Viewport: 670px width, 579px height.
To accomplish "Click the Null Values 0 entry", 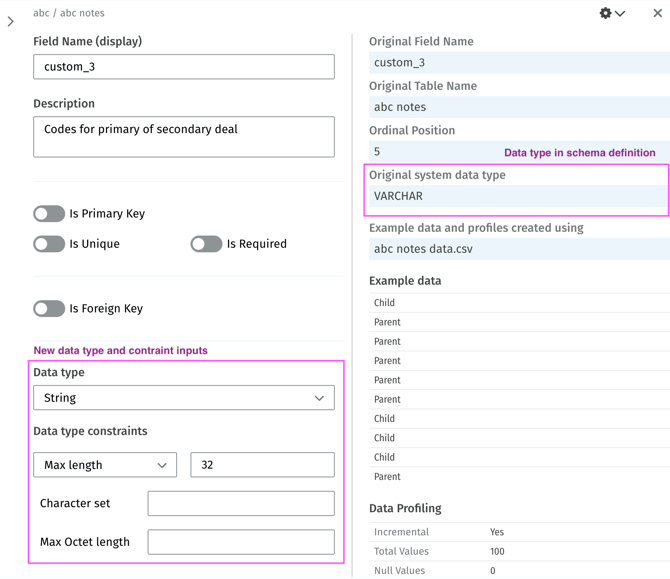I will tap(519, 571).
